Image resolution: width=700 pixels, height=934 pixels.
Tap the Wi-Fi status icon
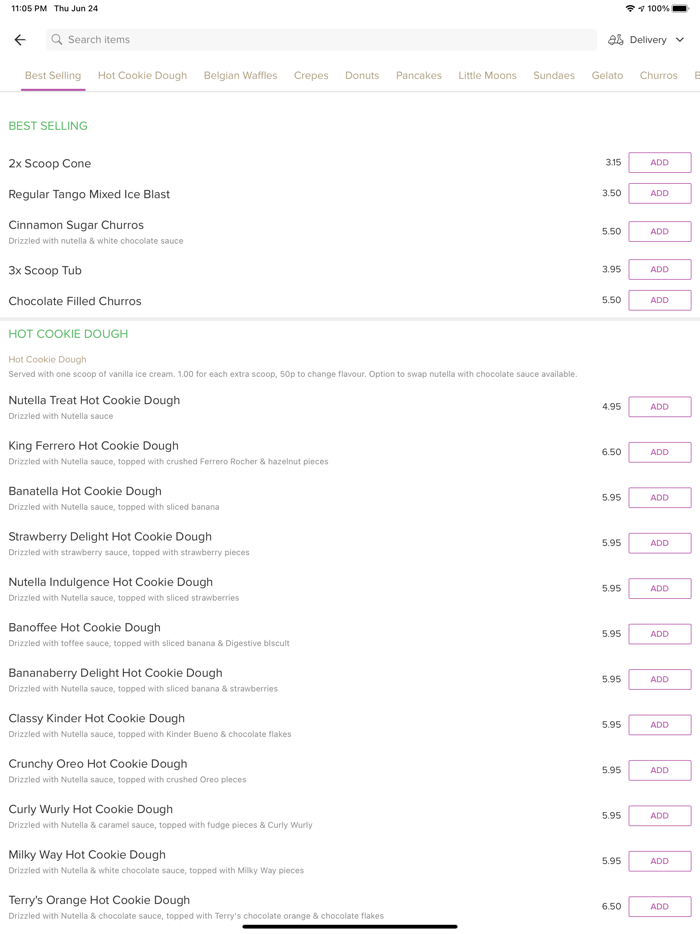pos(629,8)
